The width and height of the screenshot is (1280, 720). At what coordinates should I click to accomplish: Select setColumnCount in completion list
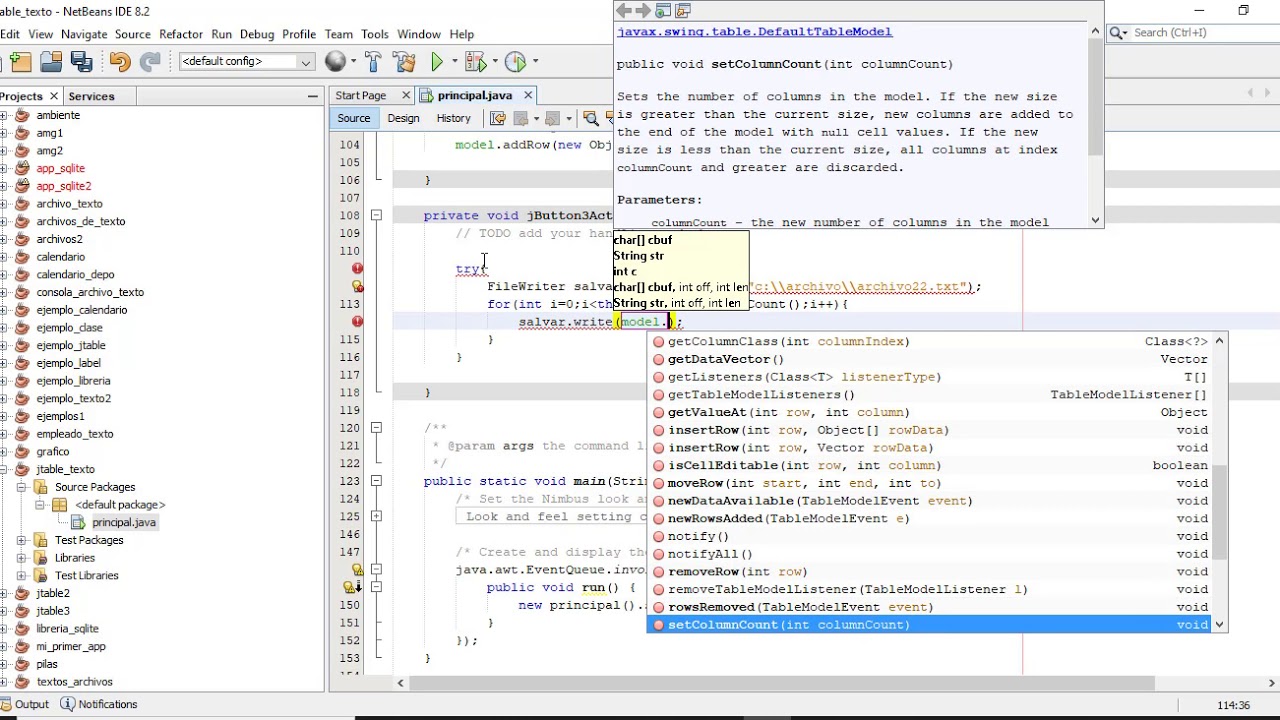[931, 625]
